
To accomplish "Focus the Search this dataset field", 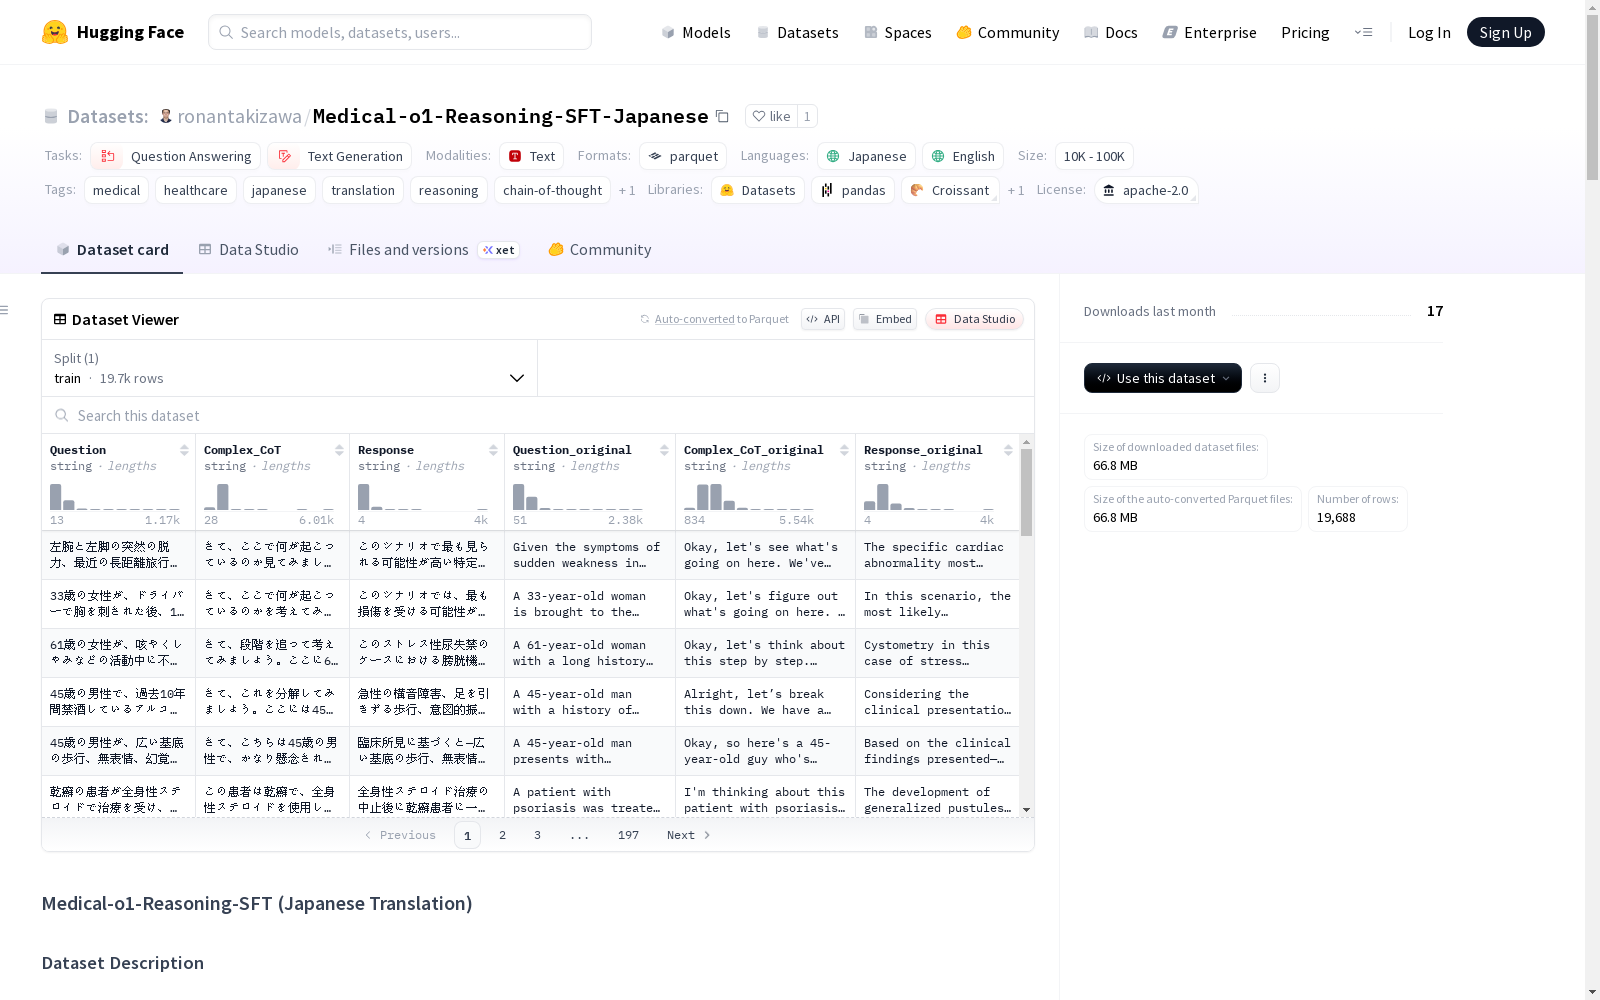I will [538, 415].
